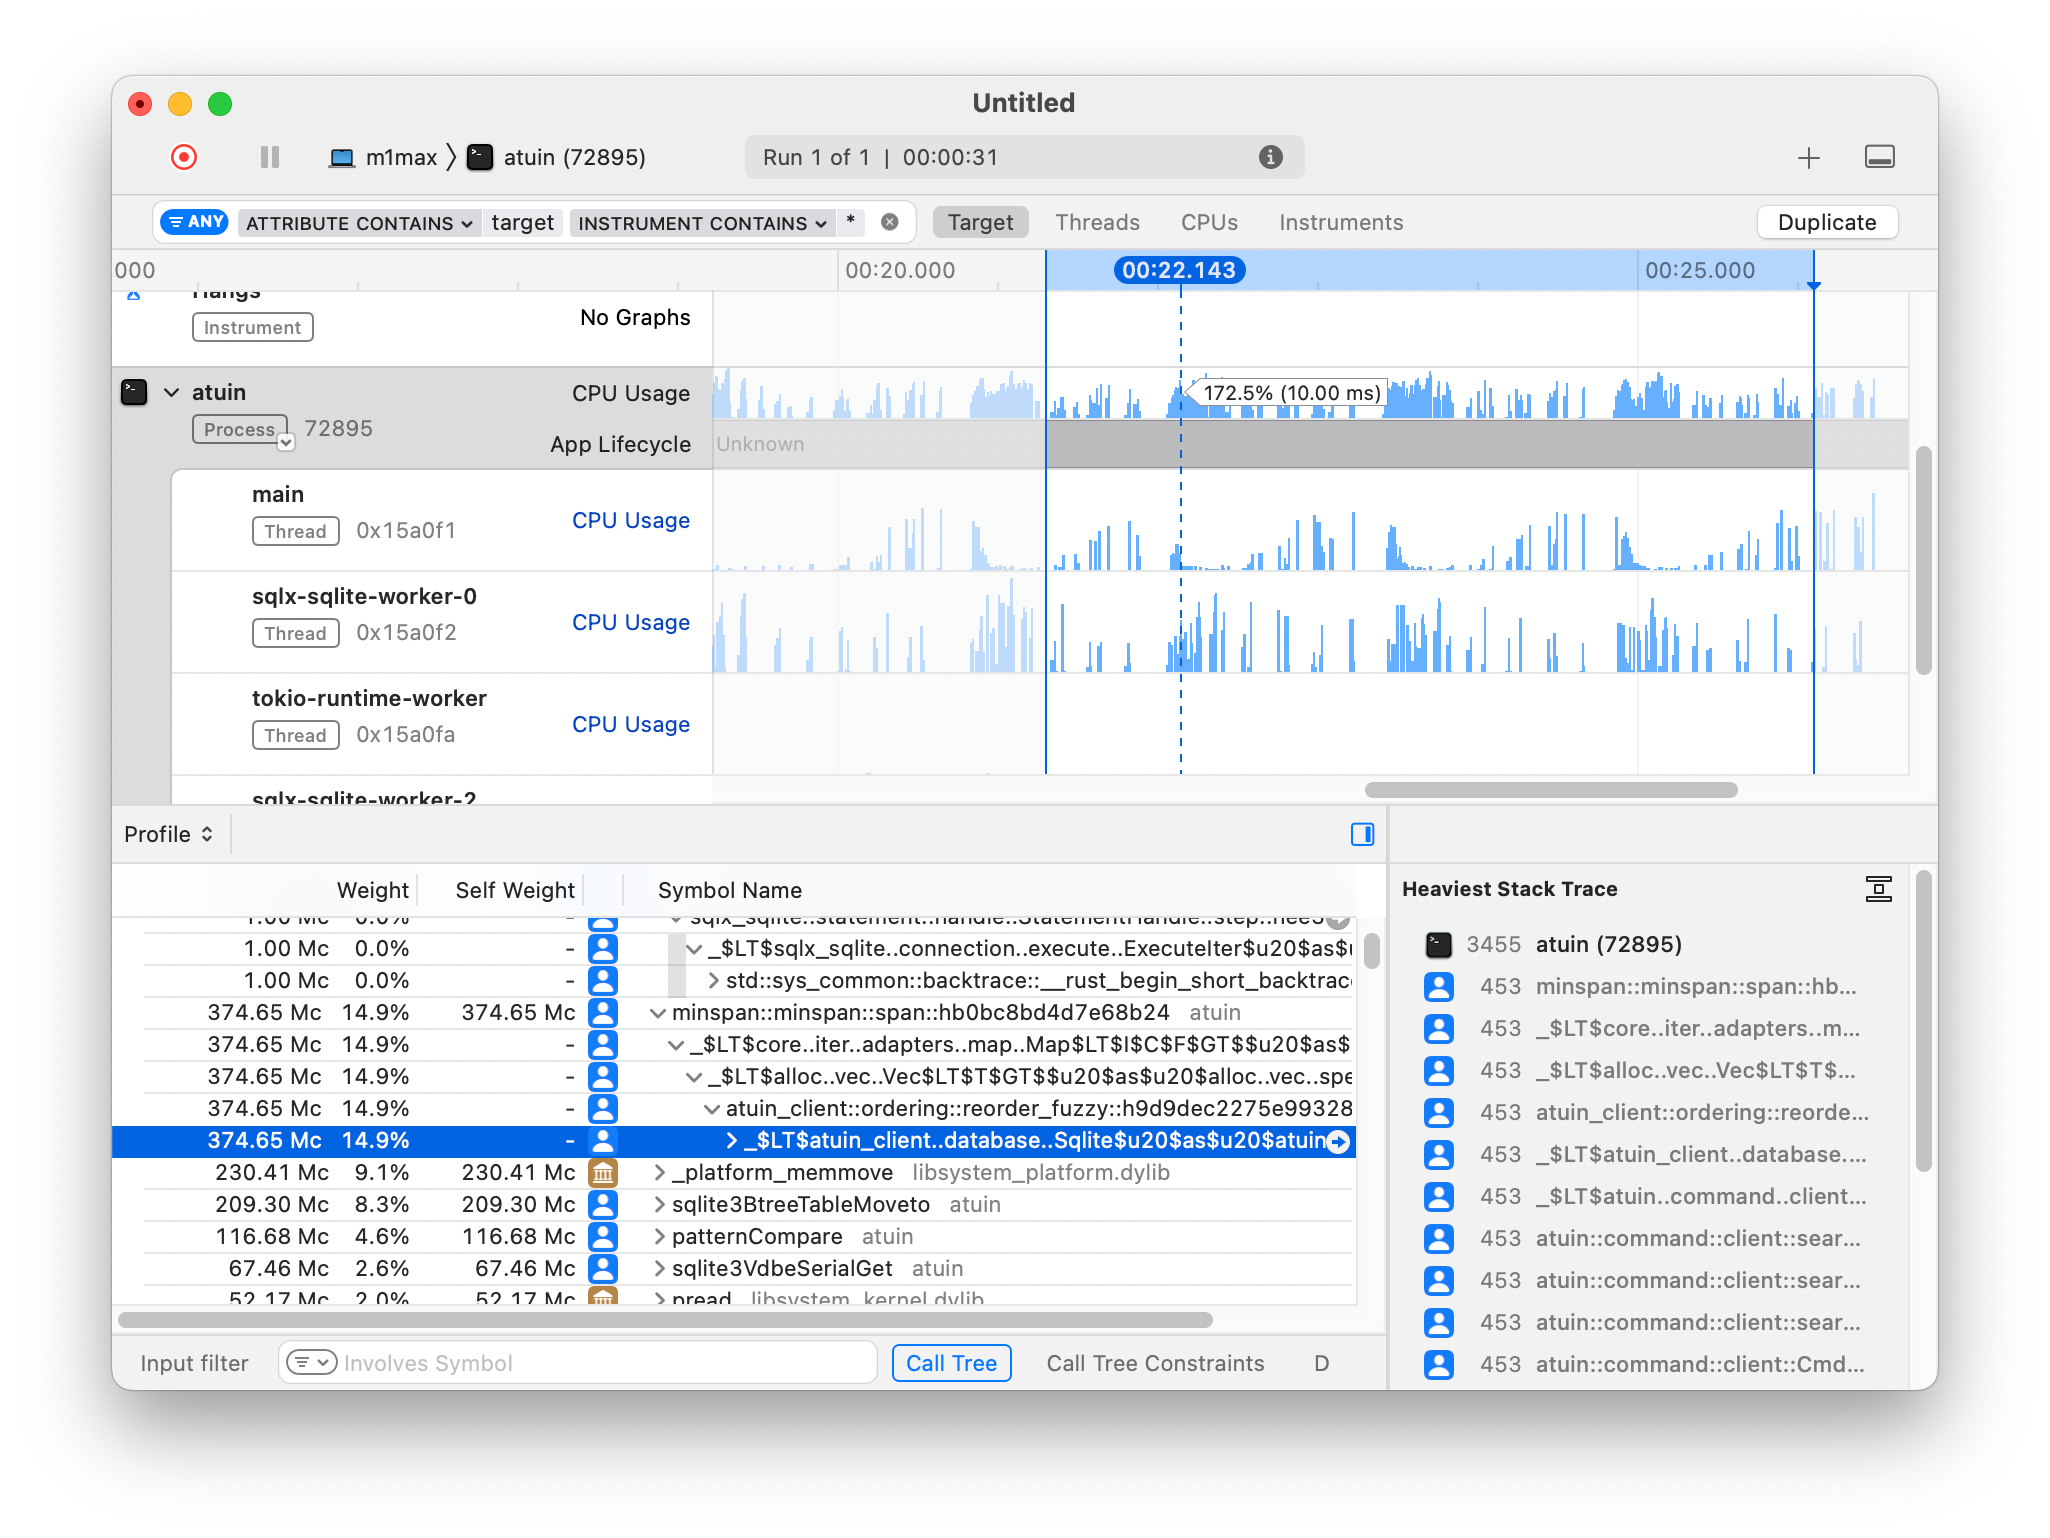Toggle the bottom detail pane

pos(1879,157)
